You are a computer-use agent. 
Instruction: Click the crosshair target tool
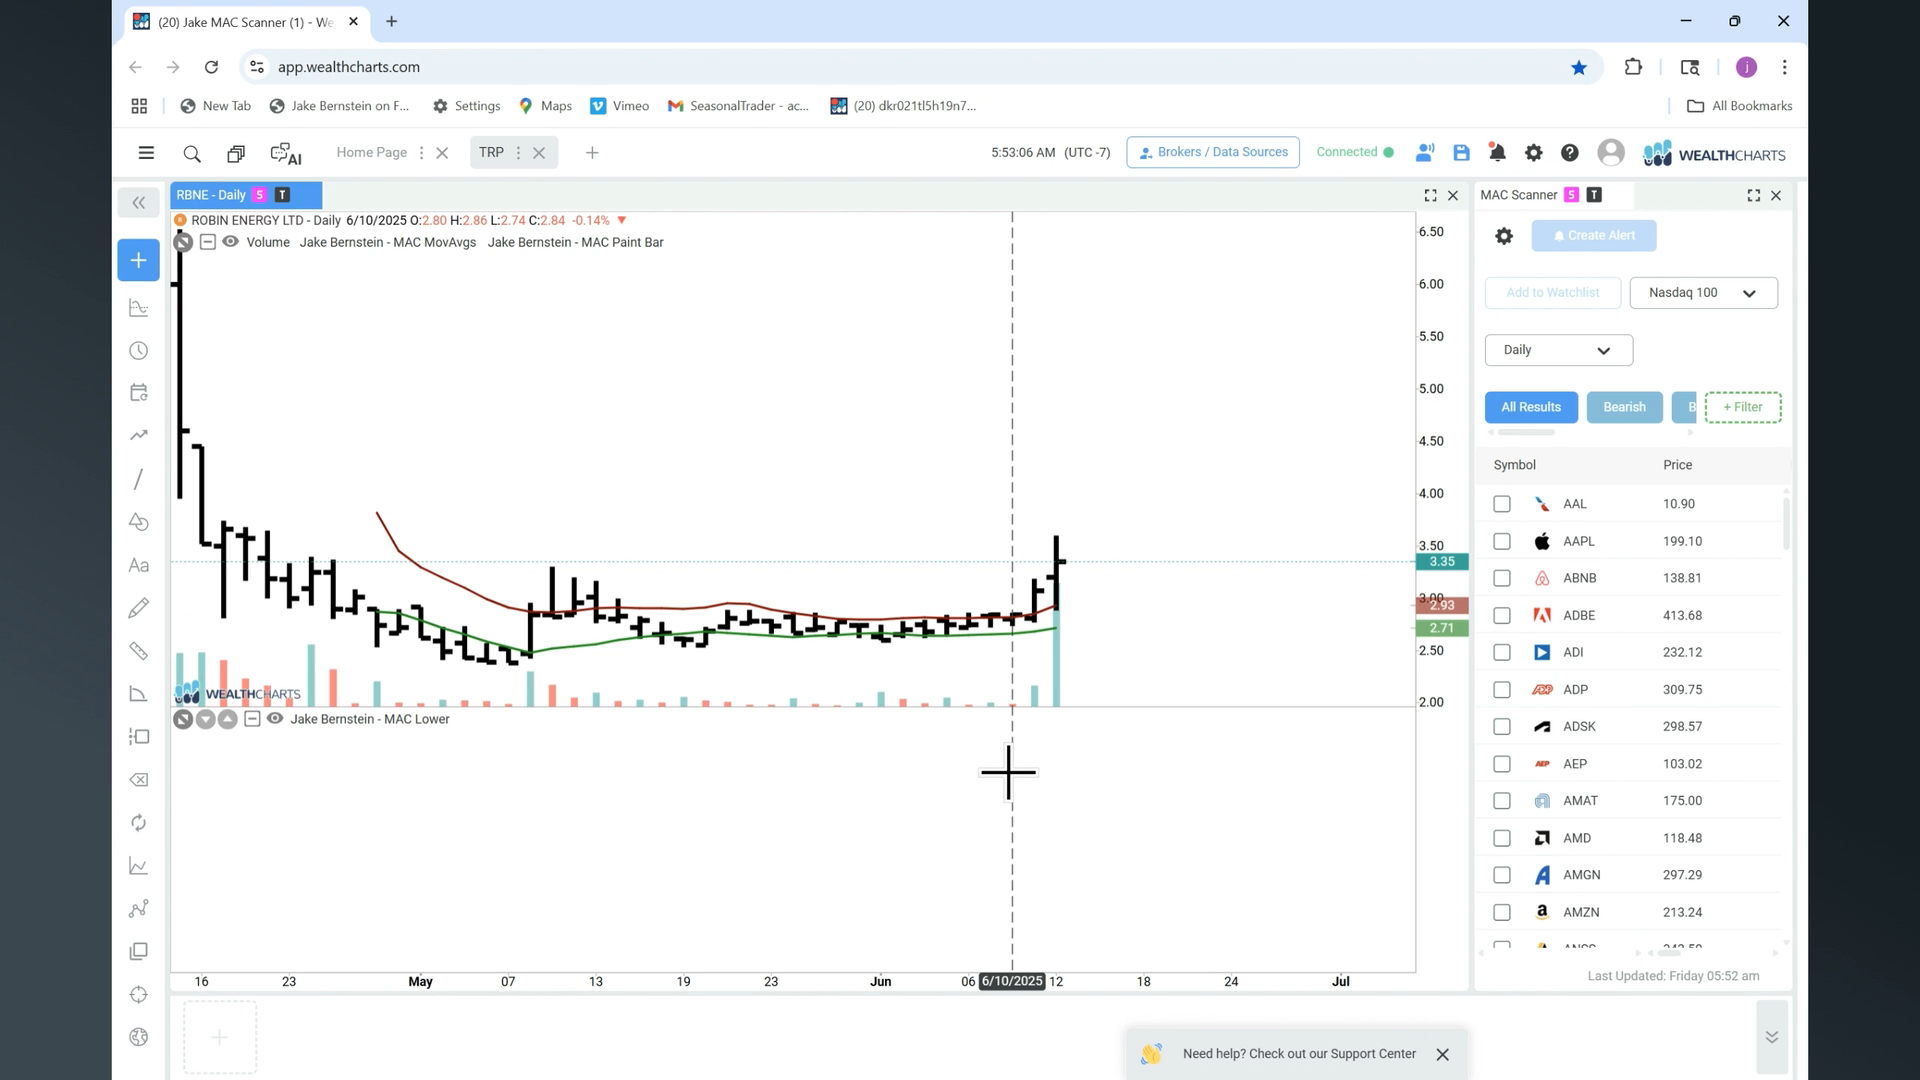click(139, 995)
